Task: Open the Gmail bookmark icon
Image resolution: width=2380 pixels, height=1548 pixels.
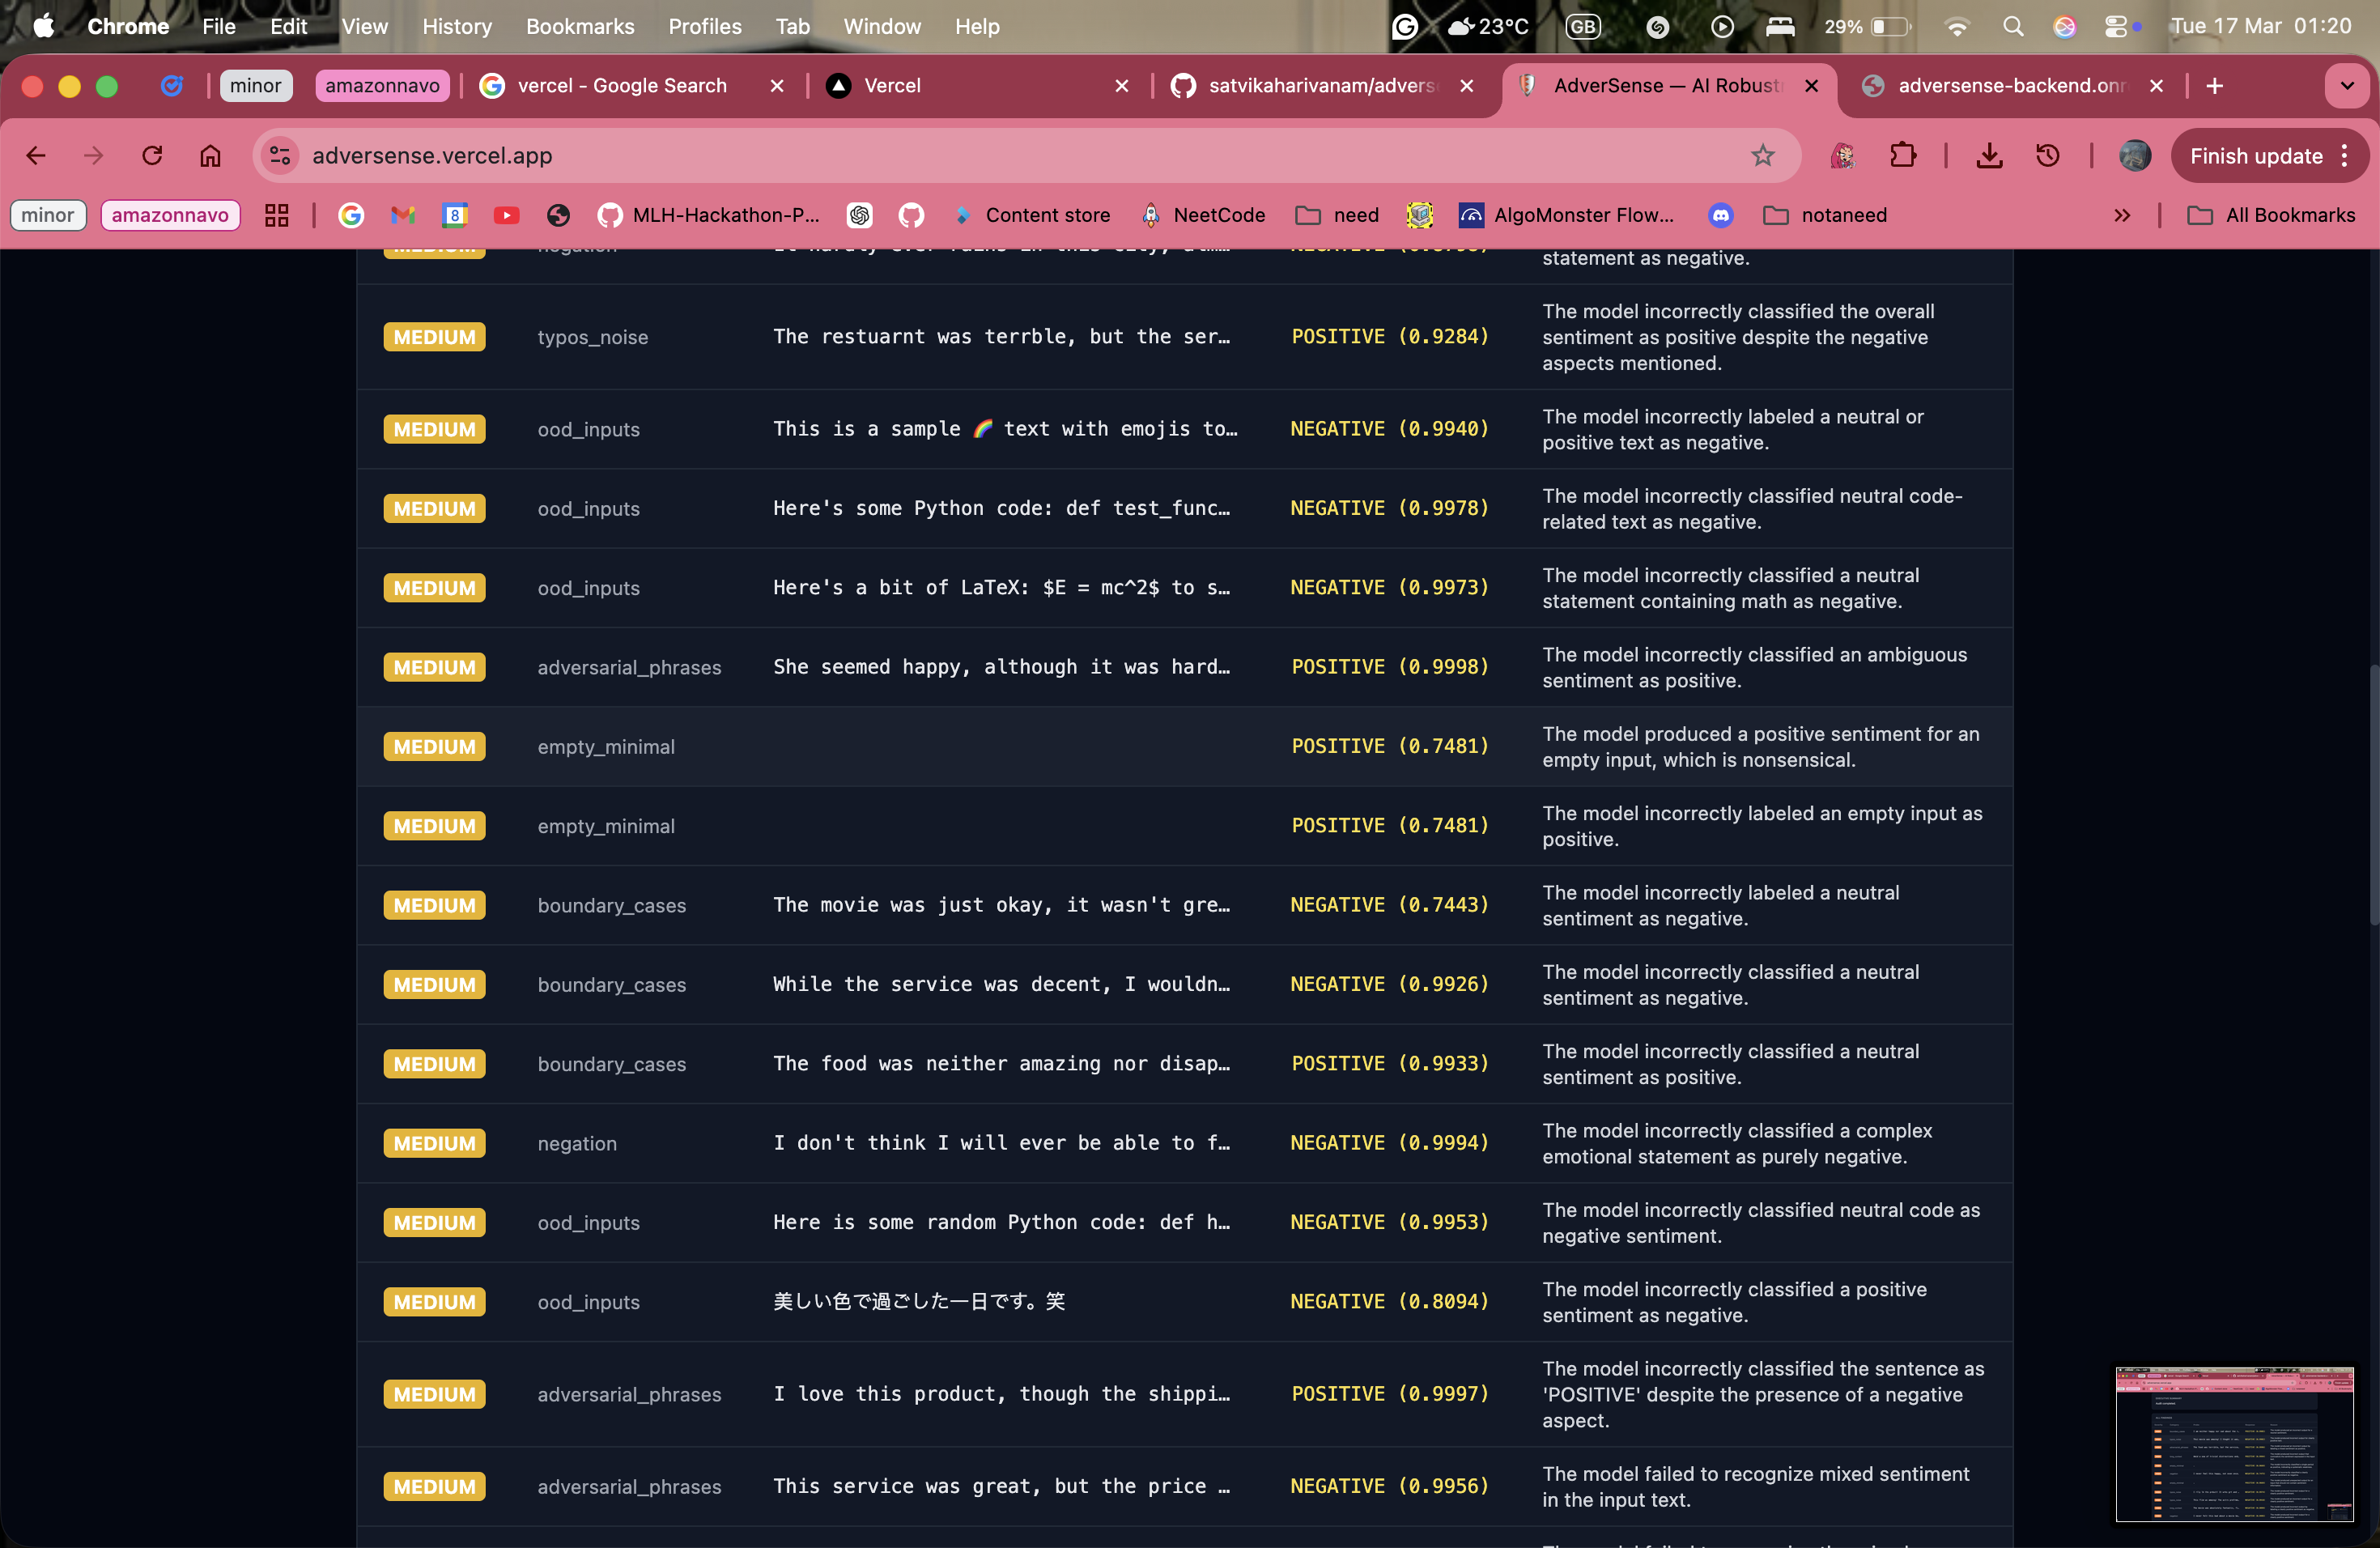Action: pos(402,215)
